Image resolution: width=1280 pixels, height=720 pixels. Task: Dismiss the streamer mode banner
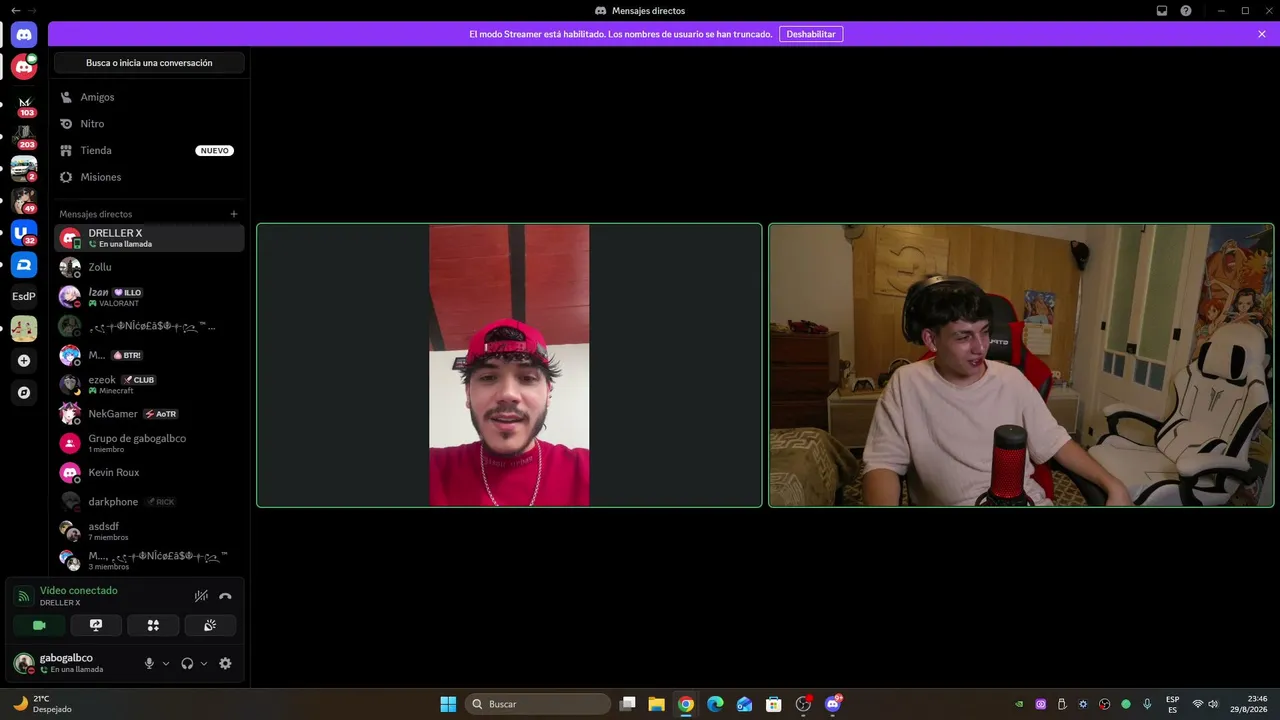1262,34
